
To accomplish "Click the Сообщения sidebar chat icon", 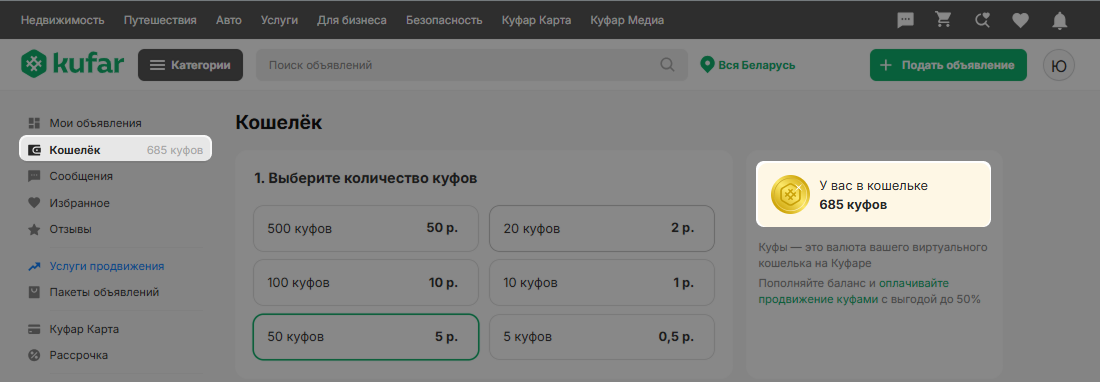I will click(x=34, y=177).
